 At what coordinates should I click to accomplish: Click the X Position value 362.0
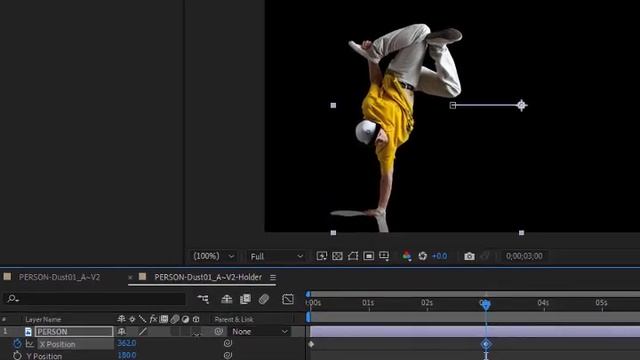[127, 343]
